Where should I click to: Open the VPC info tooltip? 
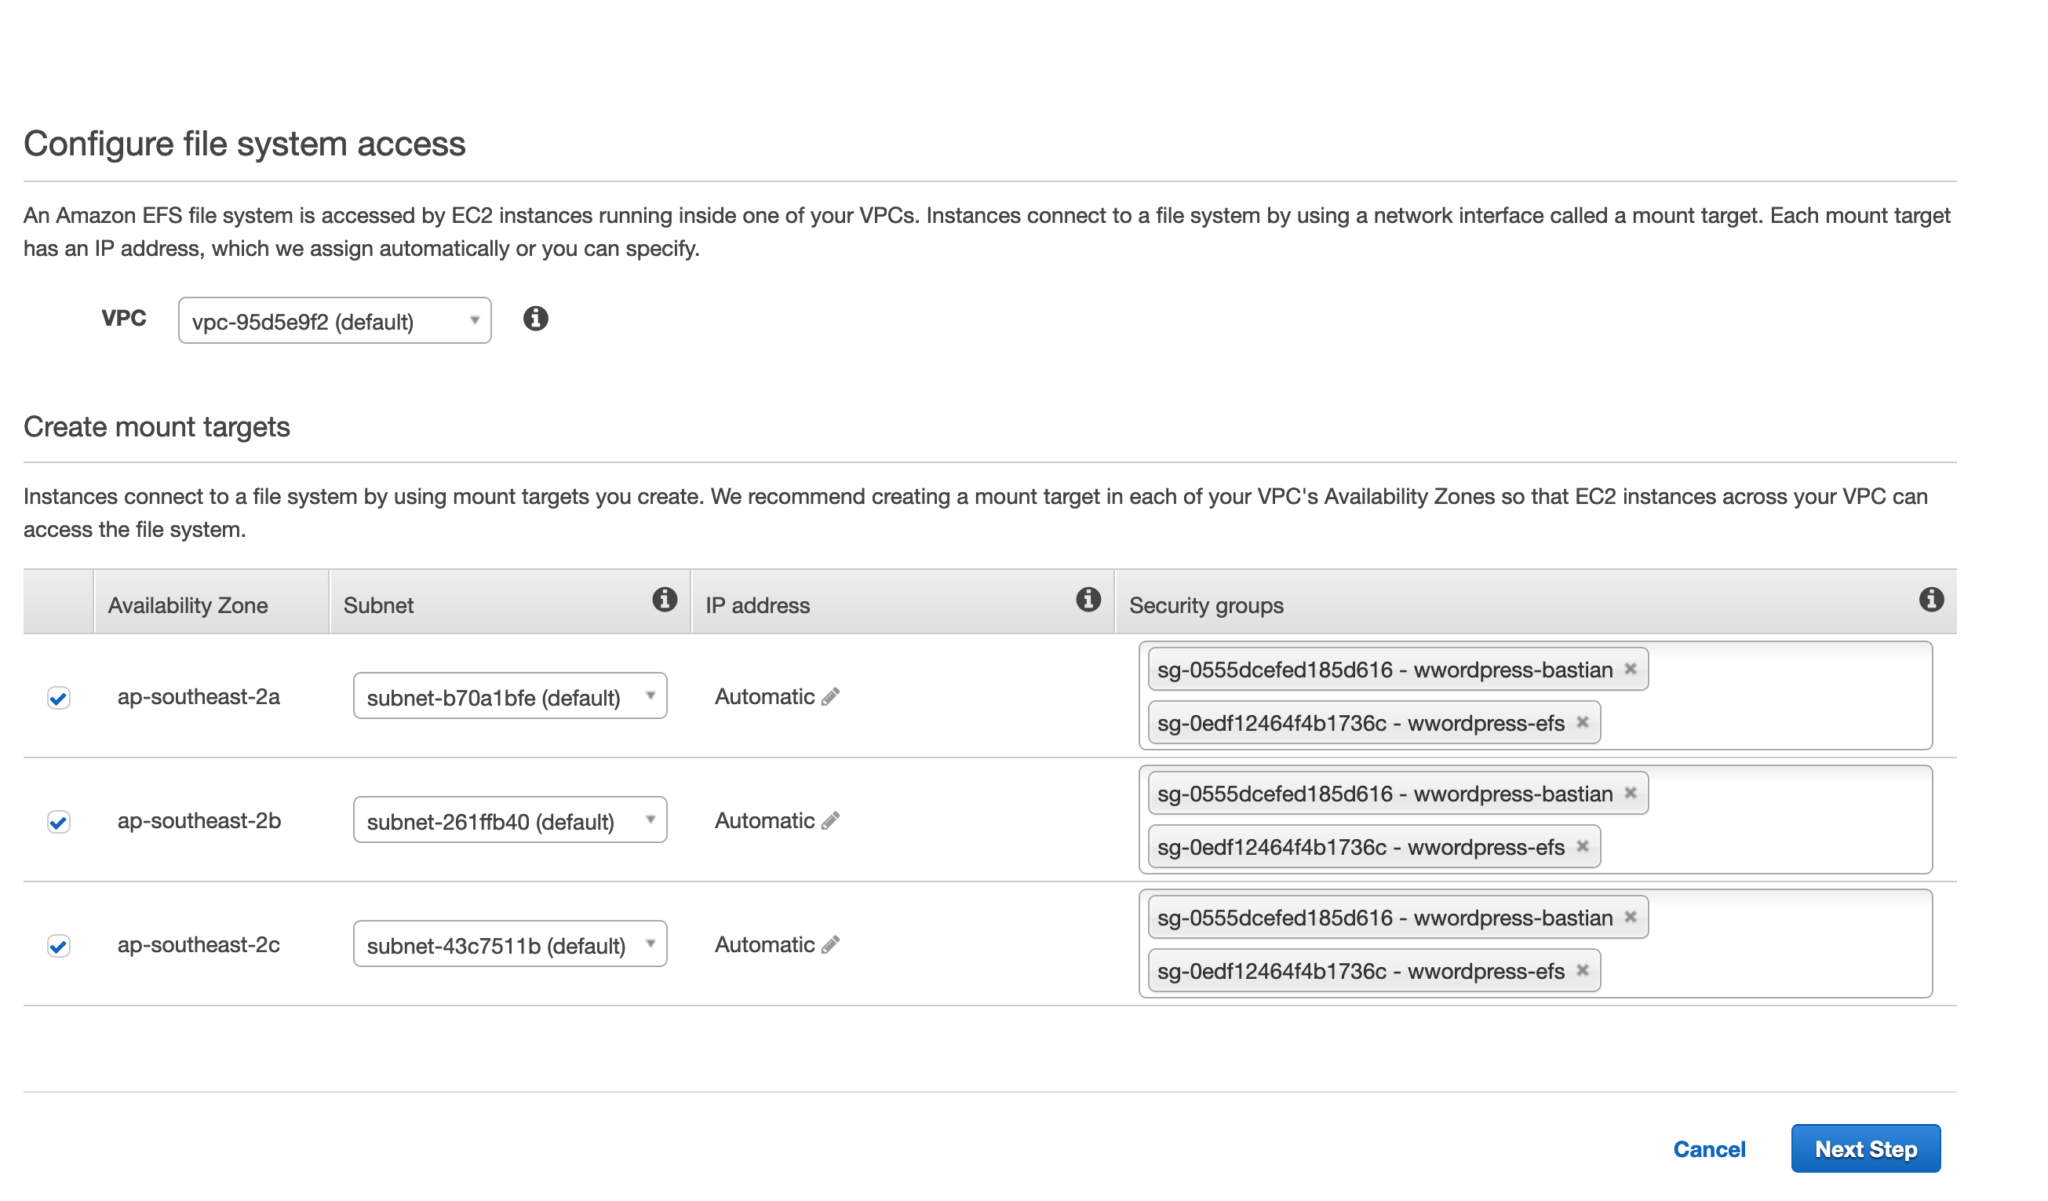coord(536,319)
